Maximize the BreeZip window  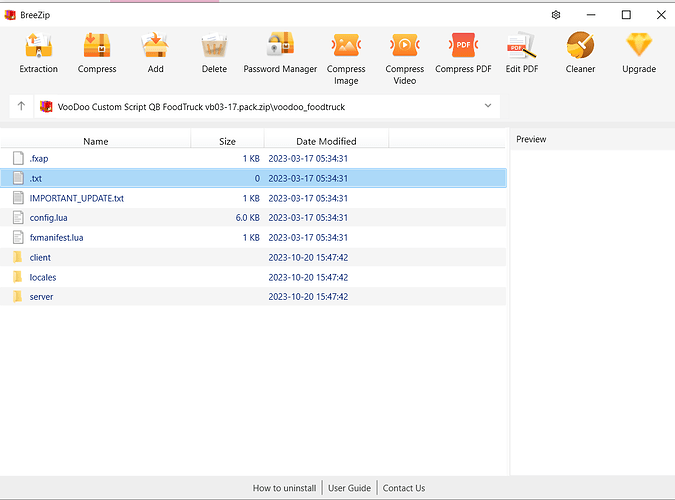pos(626,15)
